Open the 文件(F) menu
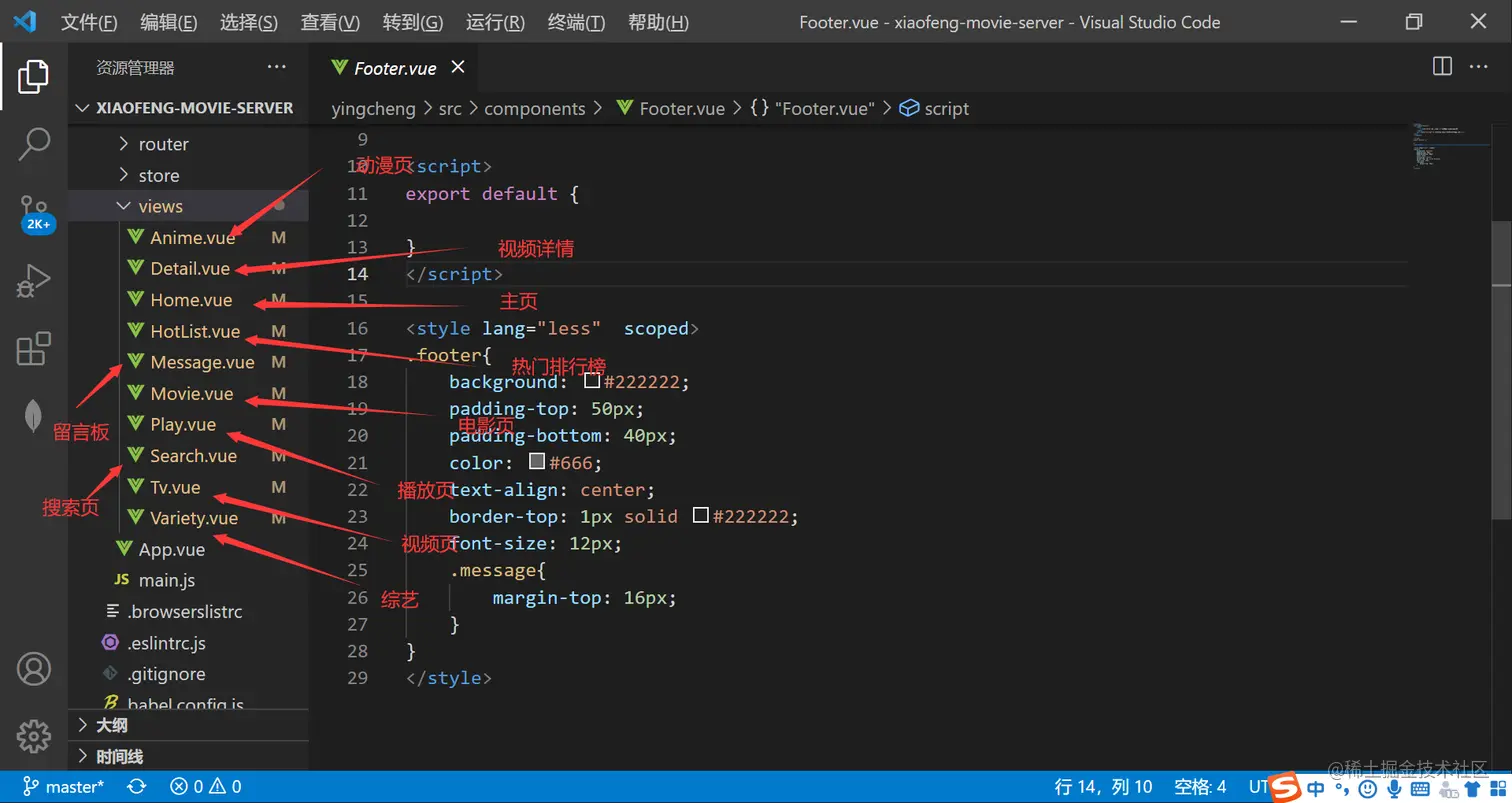 [x=89, y=22]
